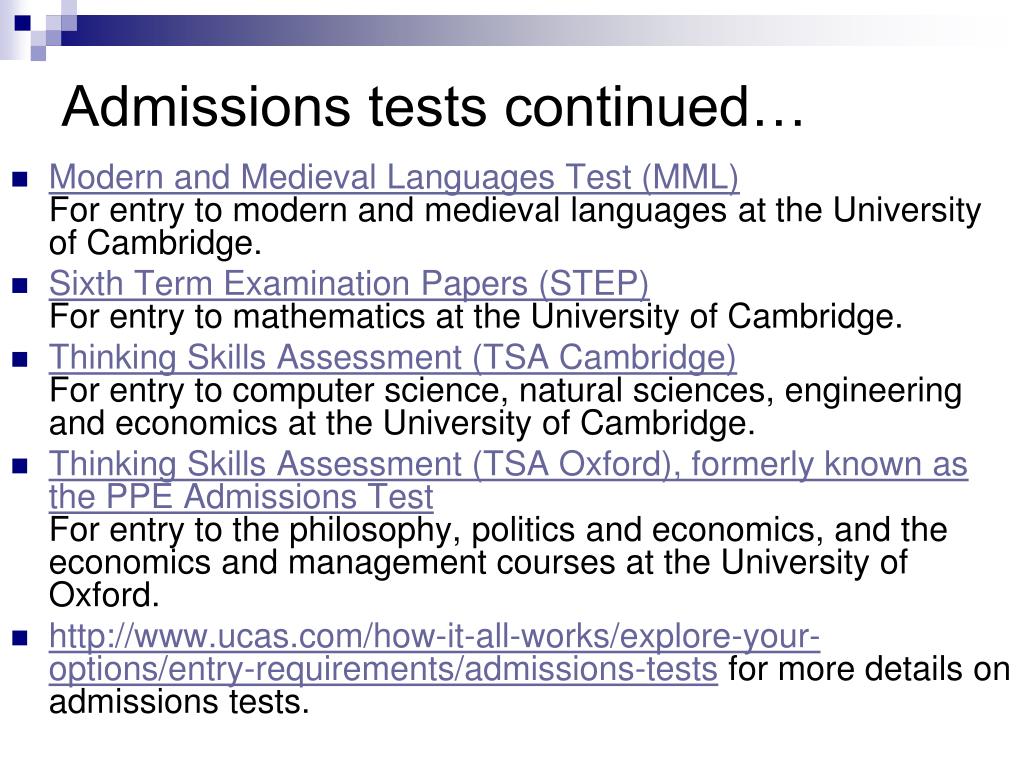1024x768 pixels.
Task: Open Thinking Skills Assessment (TSA Cambridge) link
Action: pyautogui.click(x=392, y=357)
